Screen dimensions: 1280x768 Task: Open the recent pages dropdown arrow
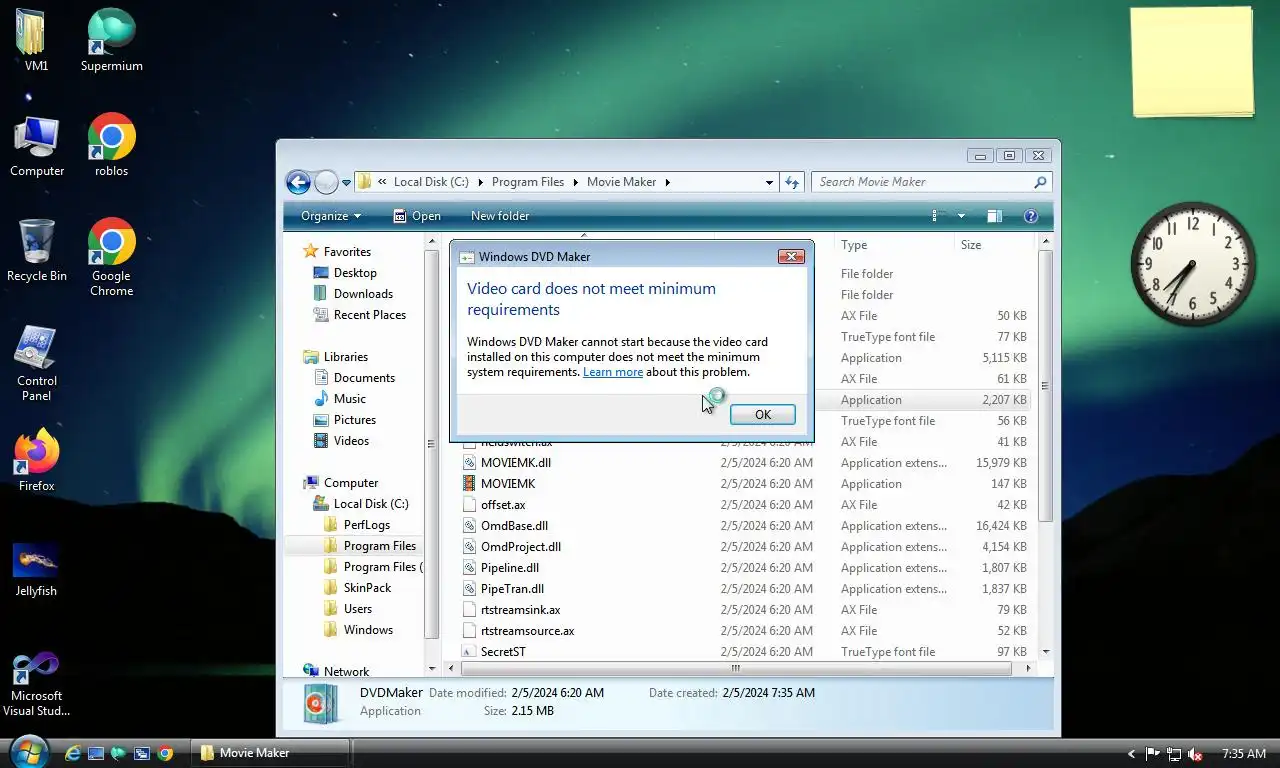(x=346, y=183)
